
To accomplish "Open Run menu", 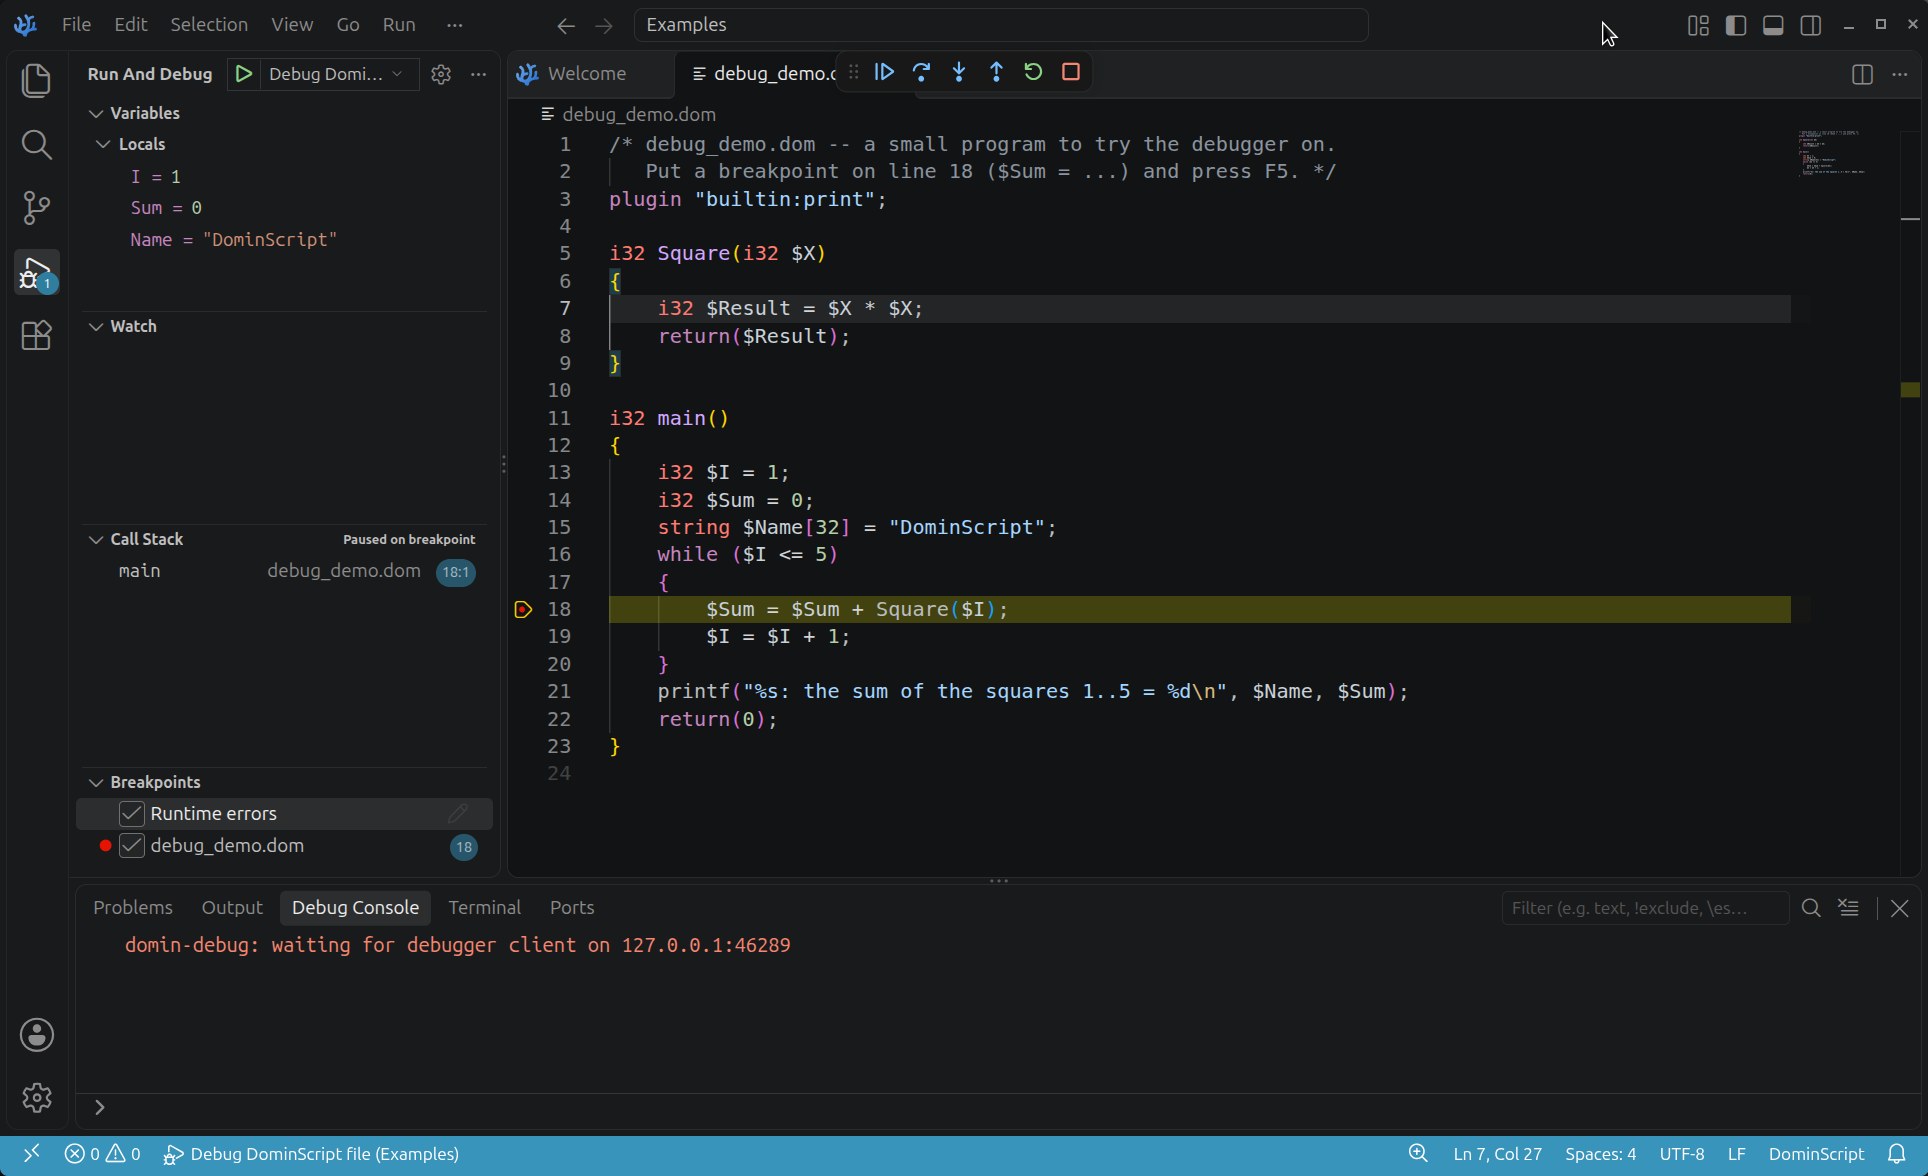I will point(399,25).
